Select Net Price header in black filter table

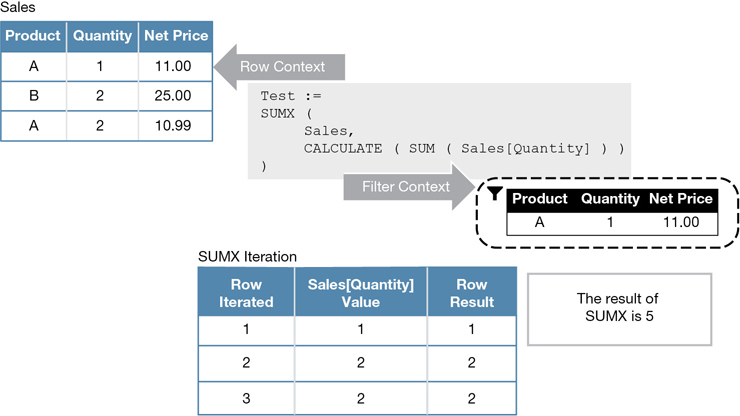(x=681, y=199)
